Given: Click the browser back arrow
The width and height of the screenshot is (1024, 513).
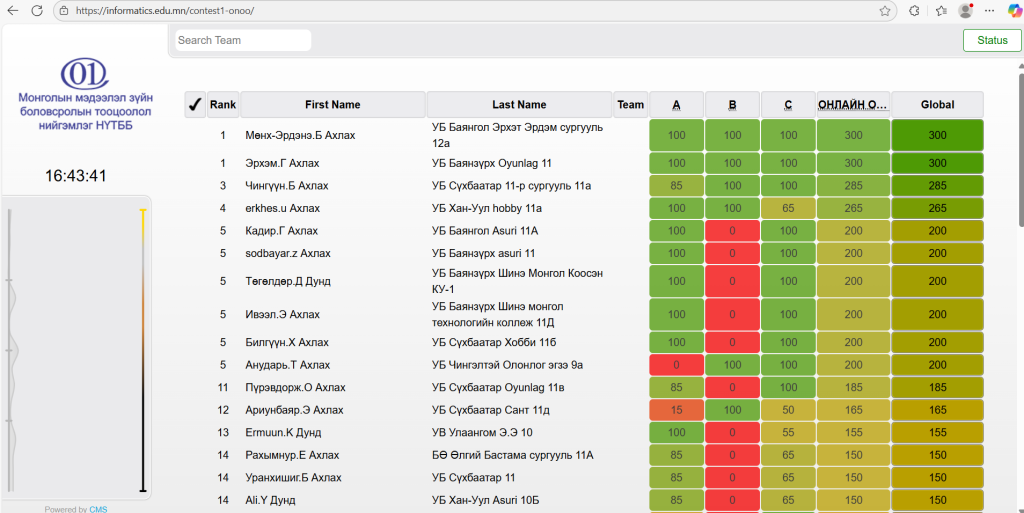Looking at the screenshot, I should [x=13, y=11].
